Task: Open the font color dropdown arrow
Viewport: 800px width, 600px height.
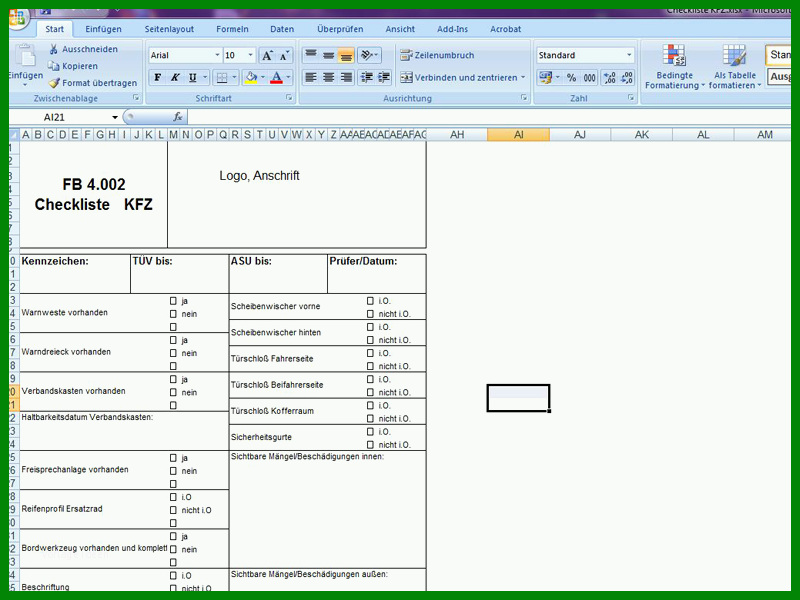Action: tap(288, 78)
